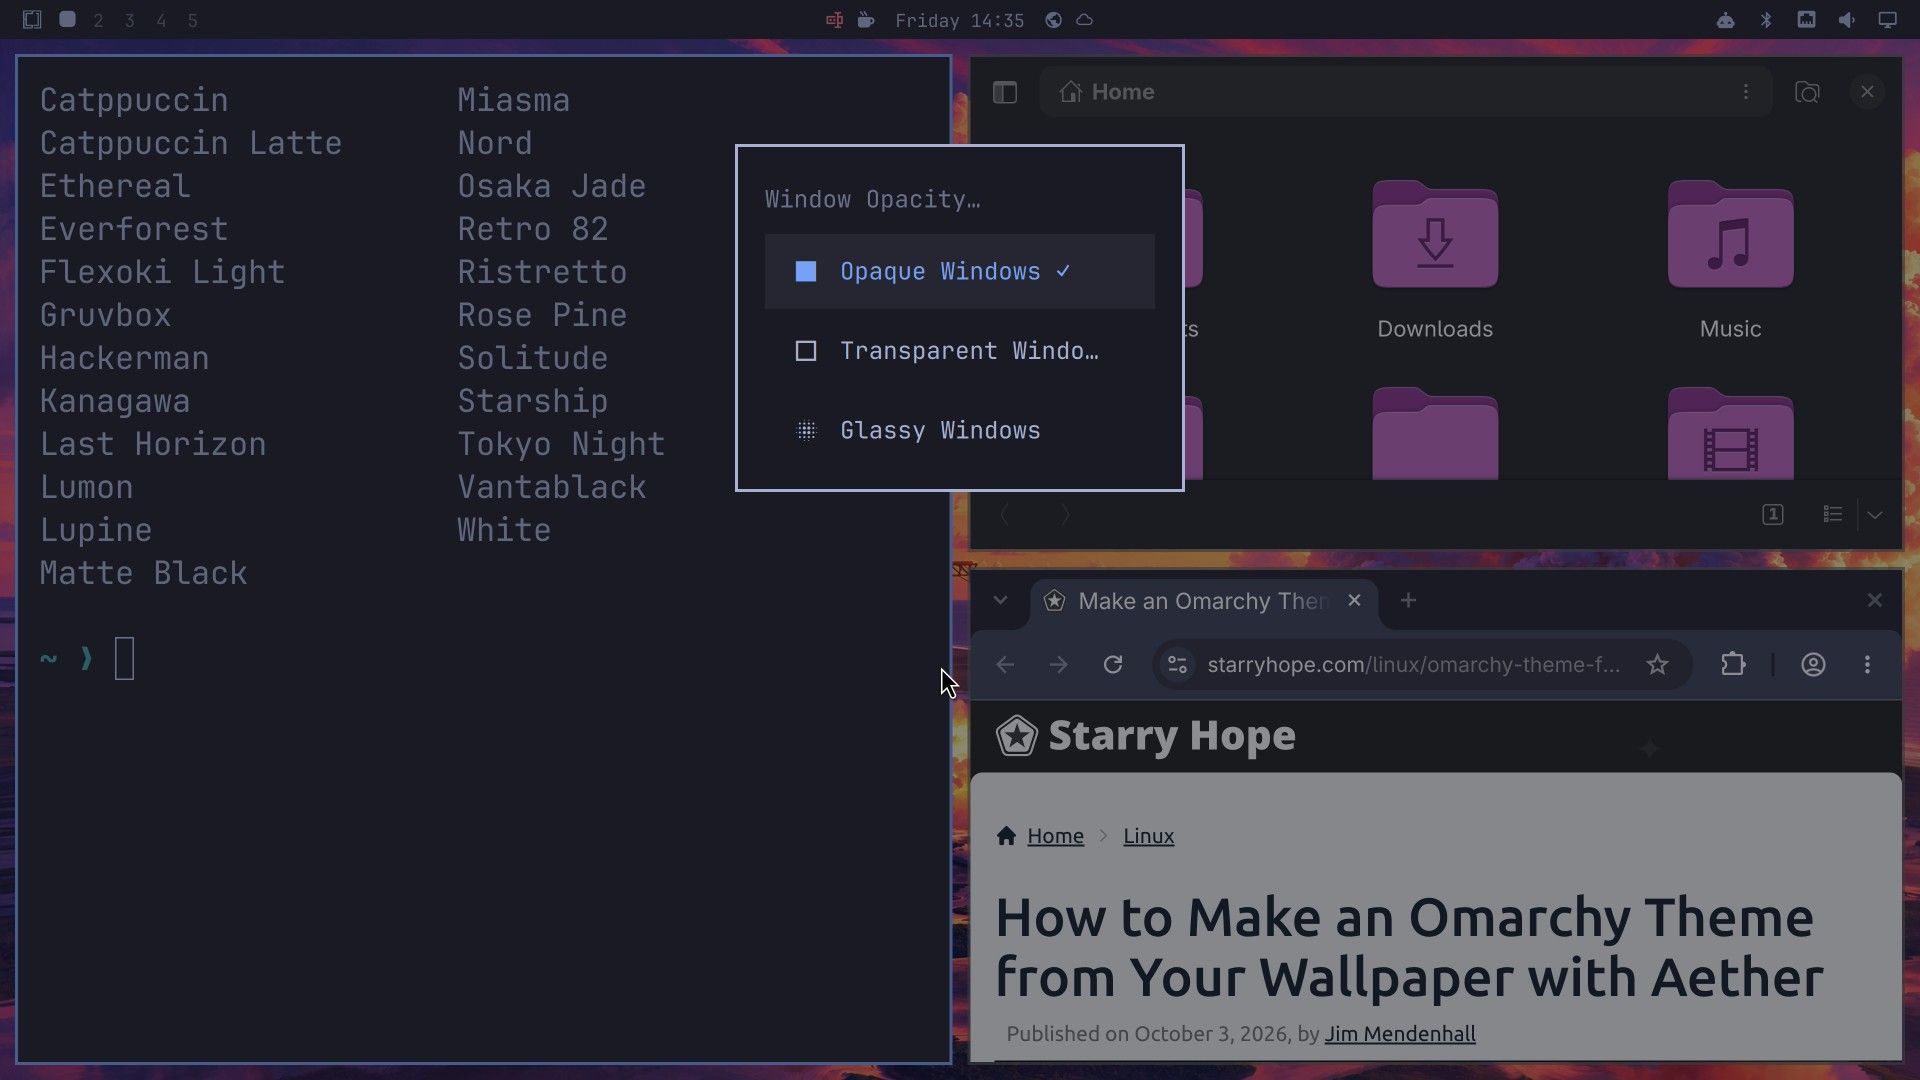The height and width of the screenshot is (1080, 1920).
Task: Expand browser tab search dropdown
Action: pos(1000,600)
